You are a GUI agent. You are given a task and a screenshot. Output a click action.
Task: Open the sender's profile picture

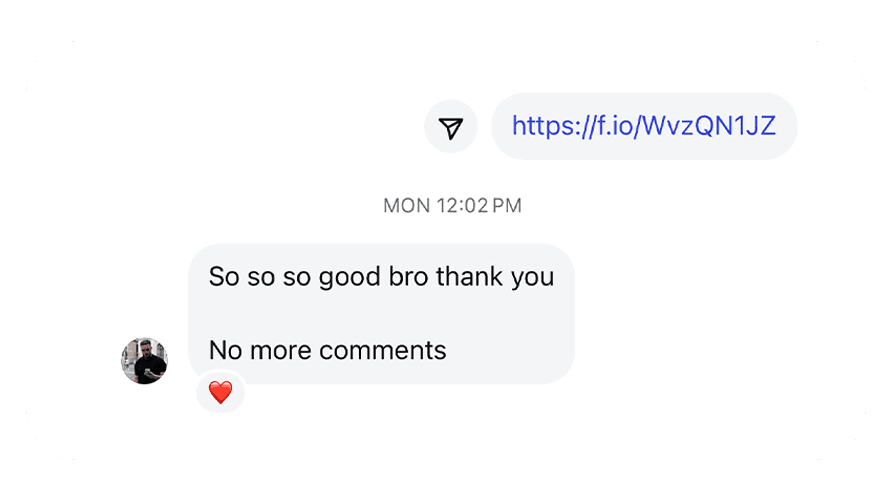[144, 360]
